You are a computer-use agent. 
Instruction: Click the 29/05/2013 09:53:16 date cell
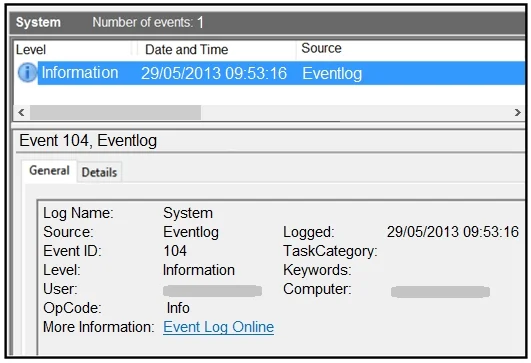pos(214,73)
